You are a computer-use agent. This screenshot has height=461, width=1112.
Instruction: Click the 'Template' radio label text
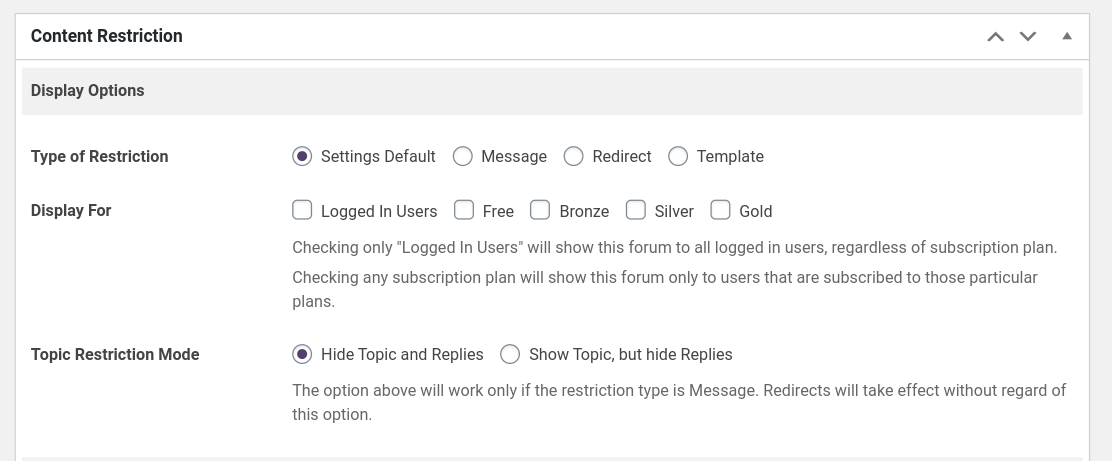pos(730,157)
